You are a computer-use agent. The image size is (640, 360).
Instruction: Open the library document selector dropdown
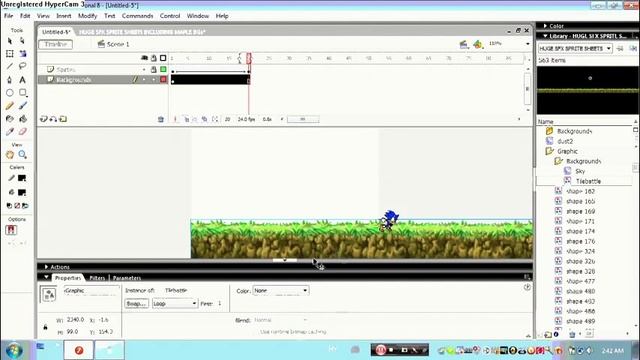click(x=575, y=48)
